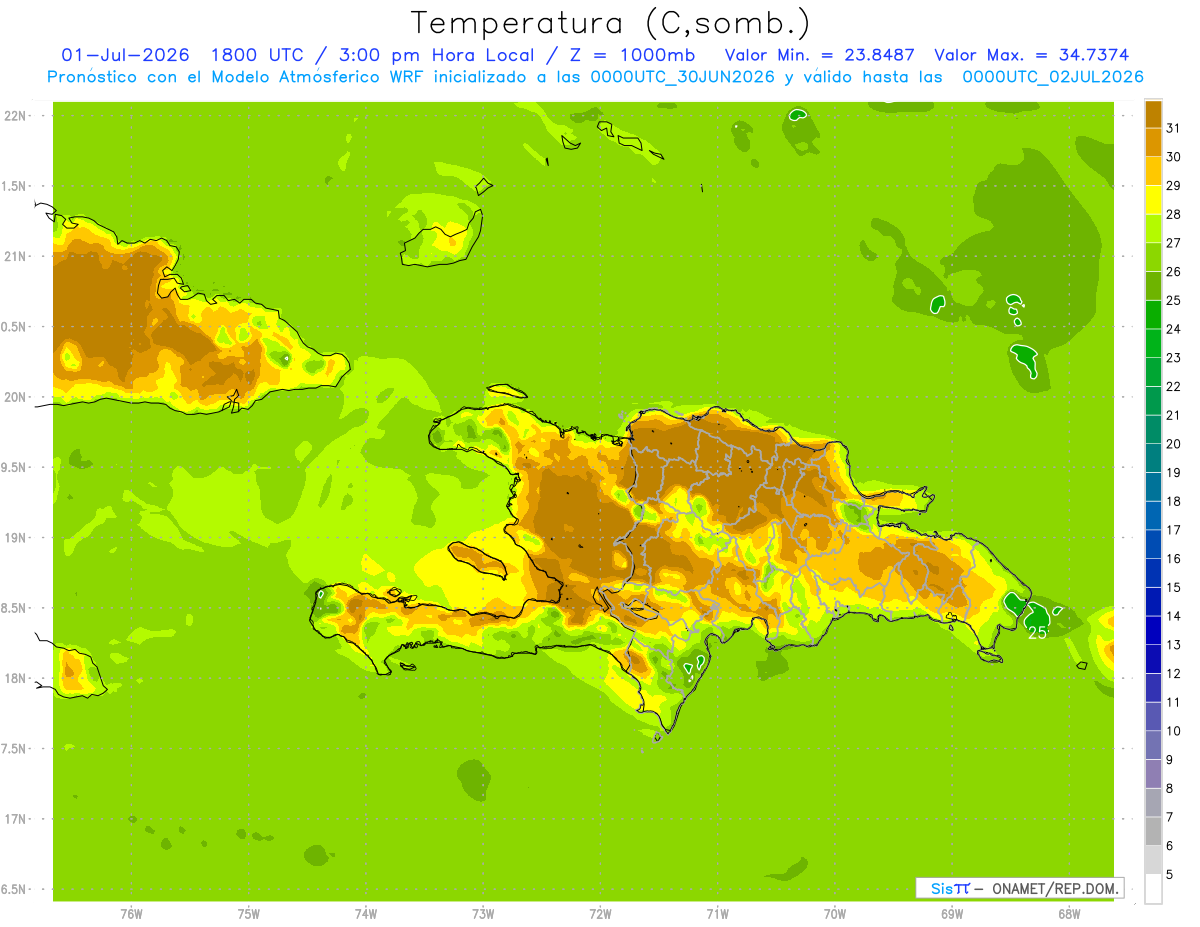
Task: Click legend value "13" on the colorbar
Action: coord(1174,645)
